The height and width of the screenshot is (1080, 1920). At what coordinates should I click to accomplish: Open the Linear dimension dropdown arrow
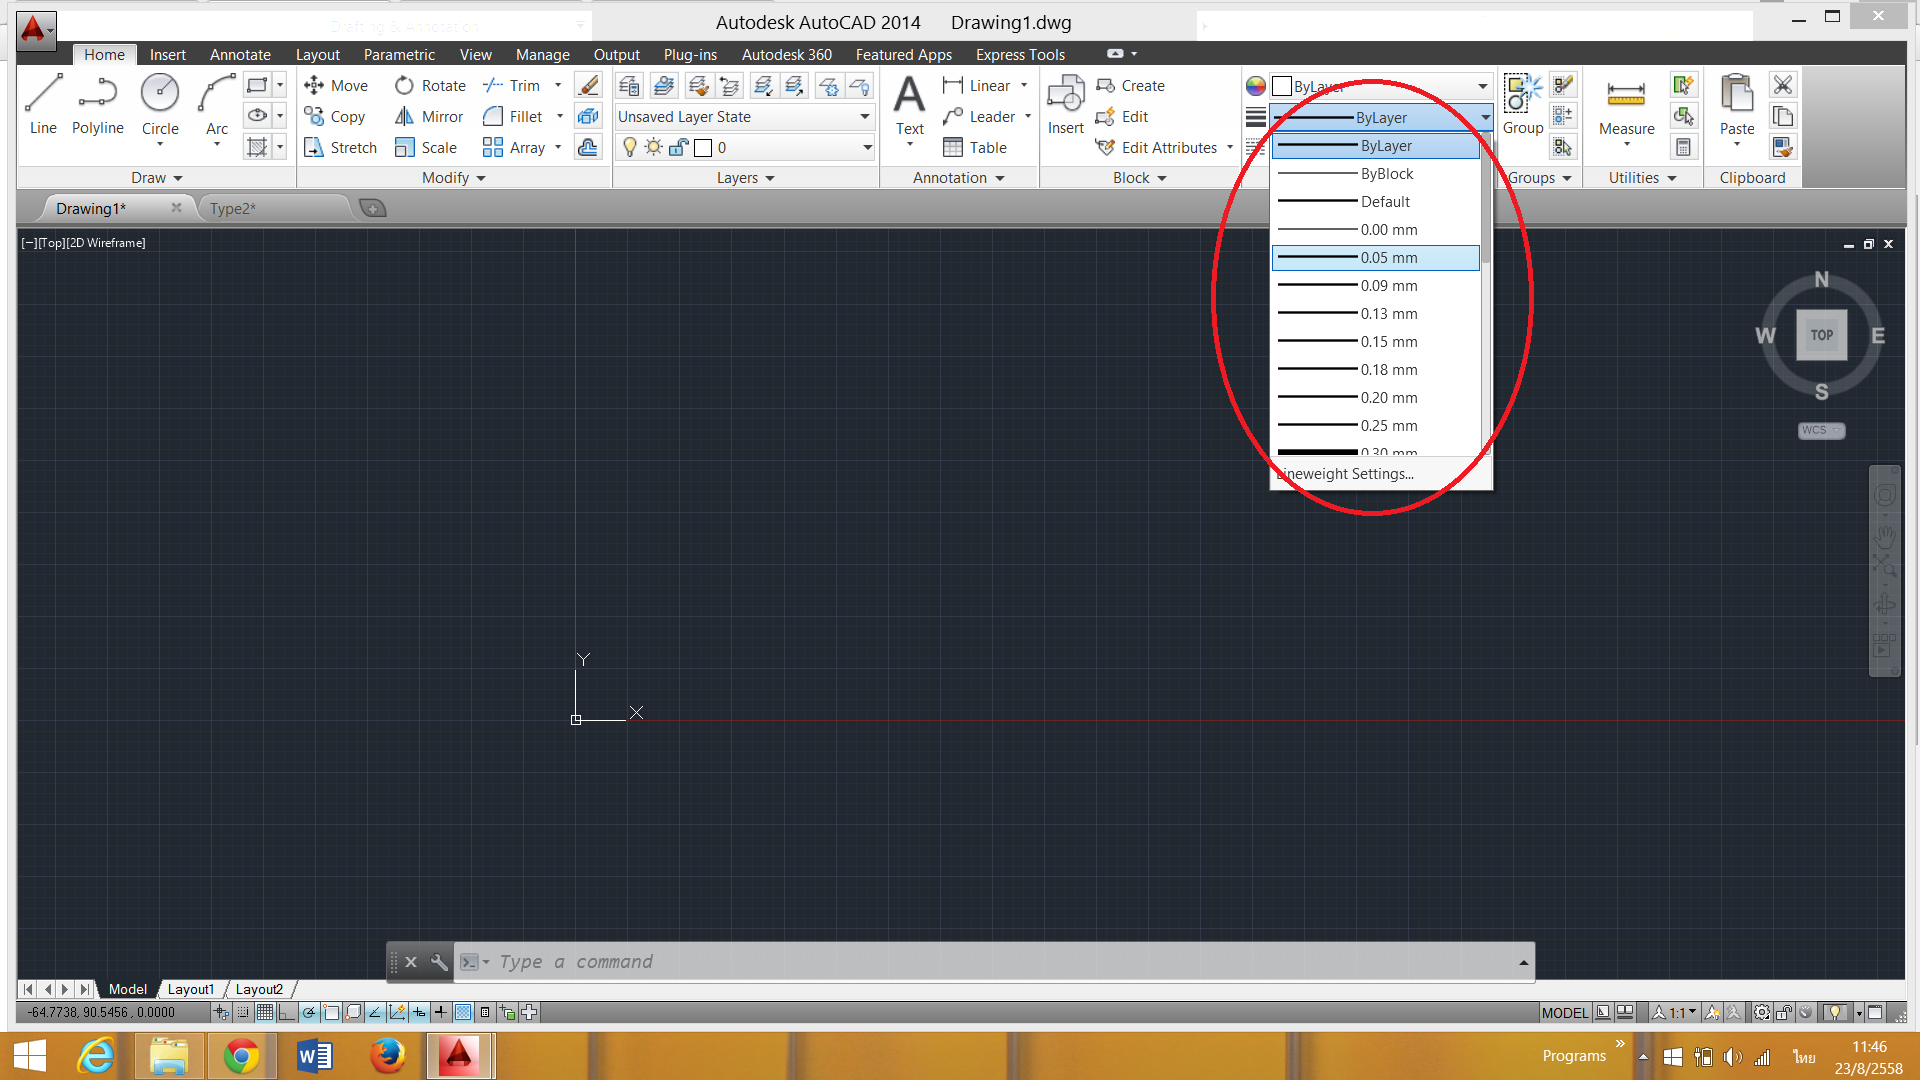pos(1024,86)
